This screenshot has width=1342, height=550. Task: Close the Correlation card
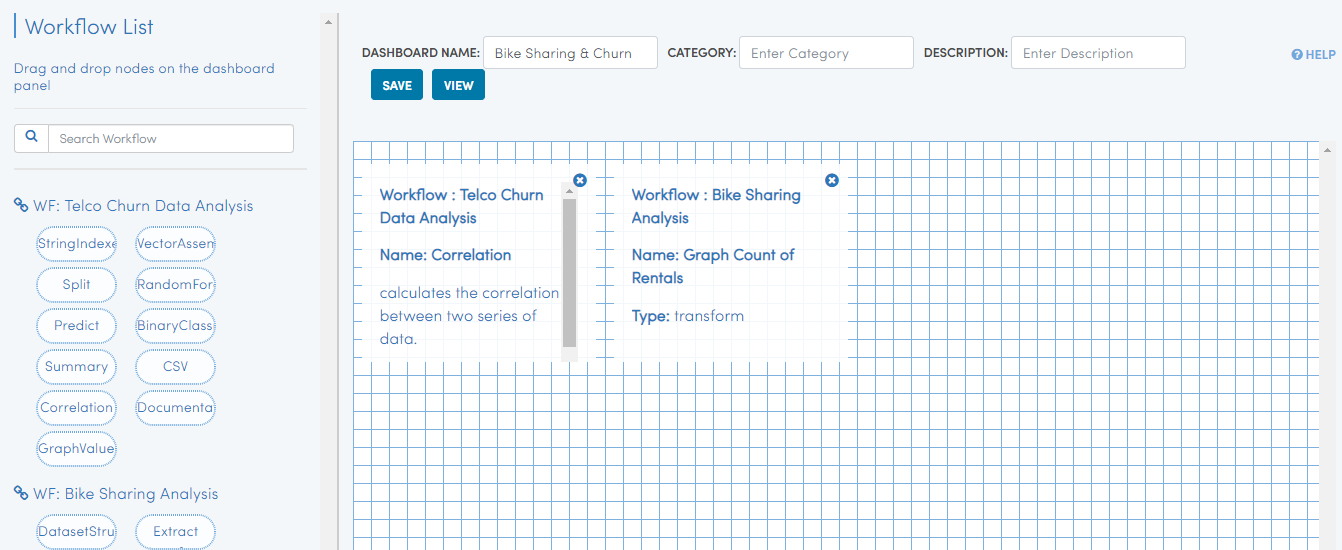click(x=580, y=180)
